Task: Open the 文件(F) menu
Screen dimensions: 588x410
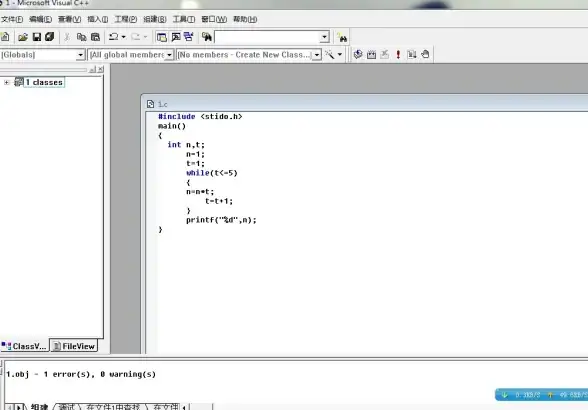Action: click(12, 19)
